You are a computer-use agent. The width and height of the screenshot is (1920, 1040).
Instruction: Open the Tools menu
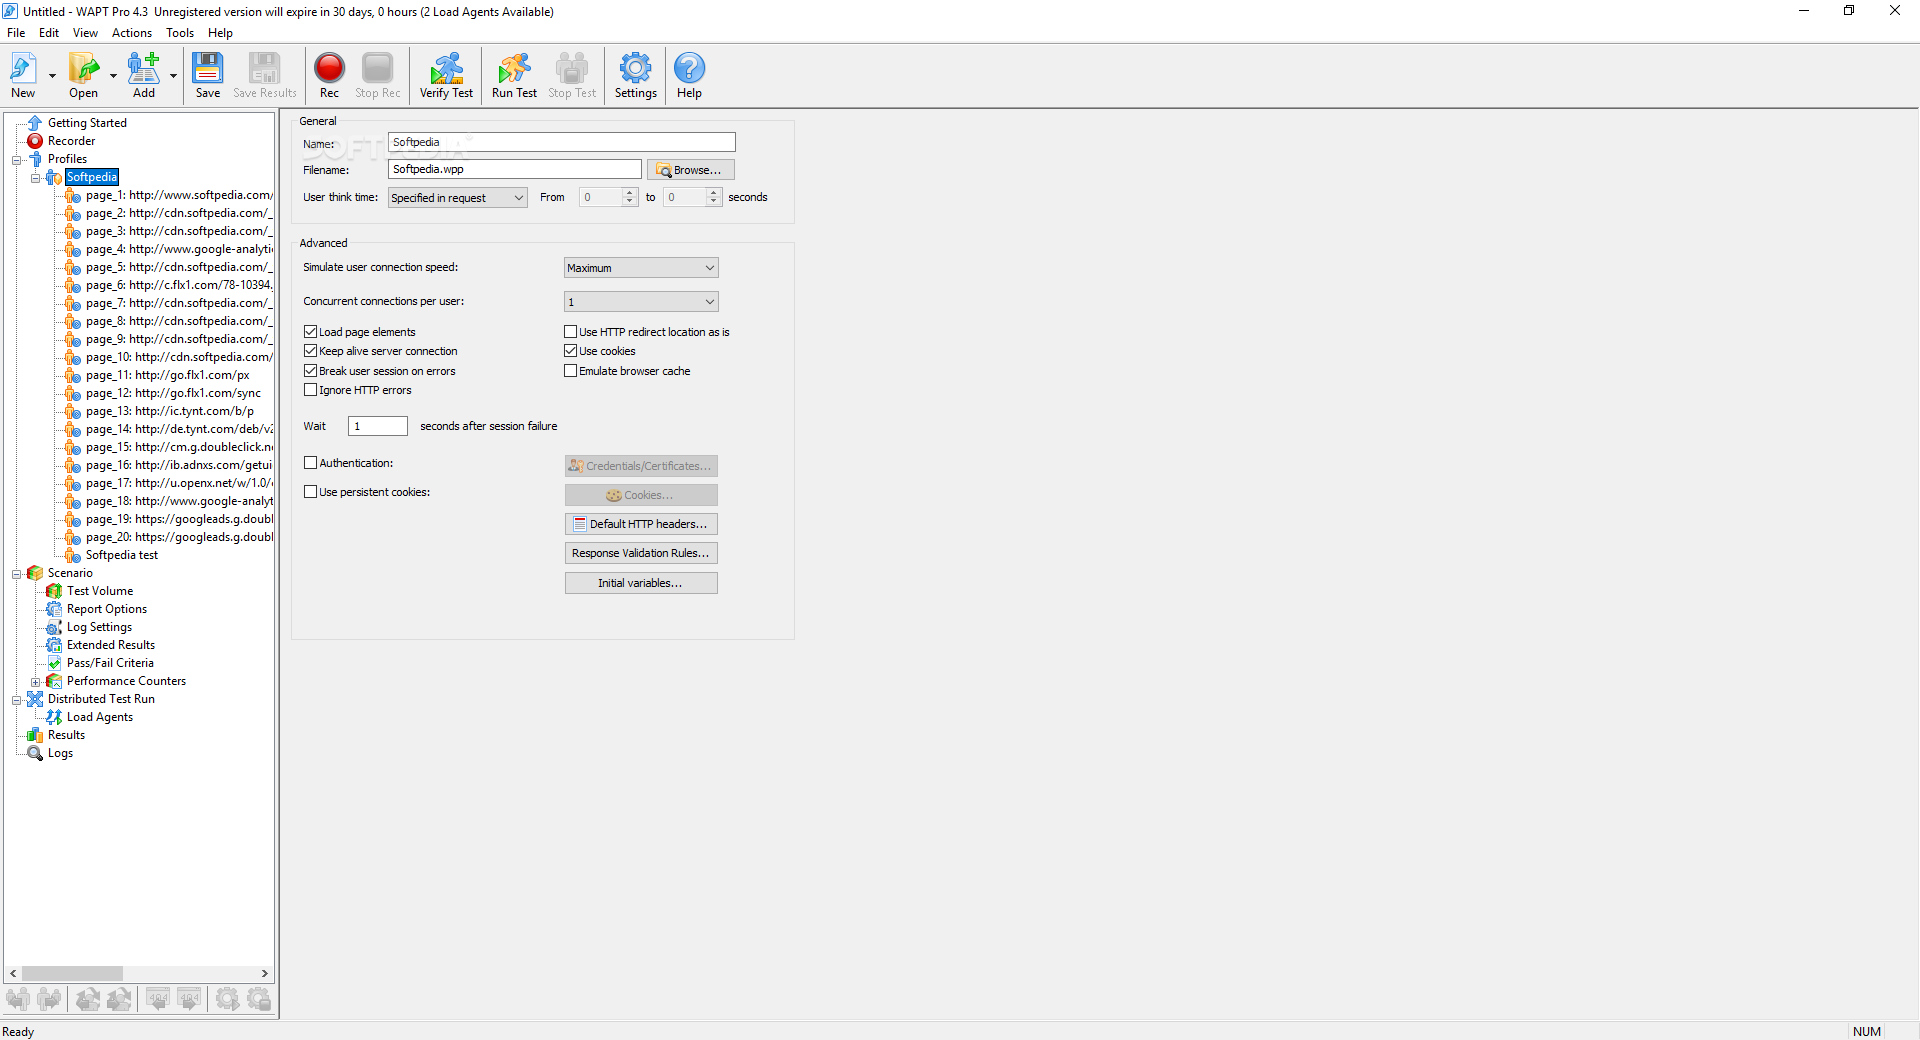pos(180,33)
